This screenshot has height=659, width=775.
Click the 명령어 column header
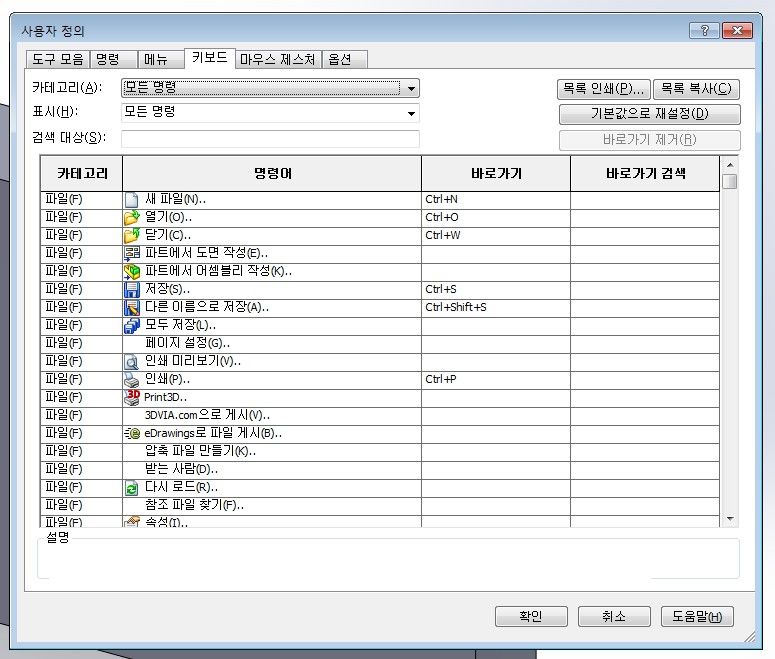pyautogui.click(x=272, y=174)
